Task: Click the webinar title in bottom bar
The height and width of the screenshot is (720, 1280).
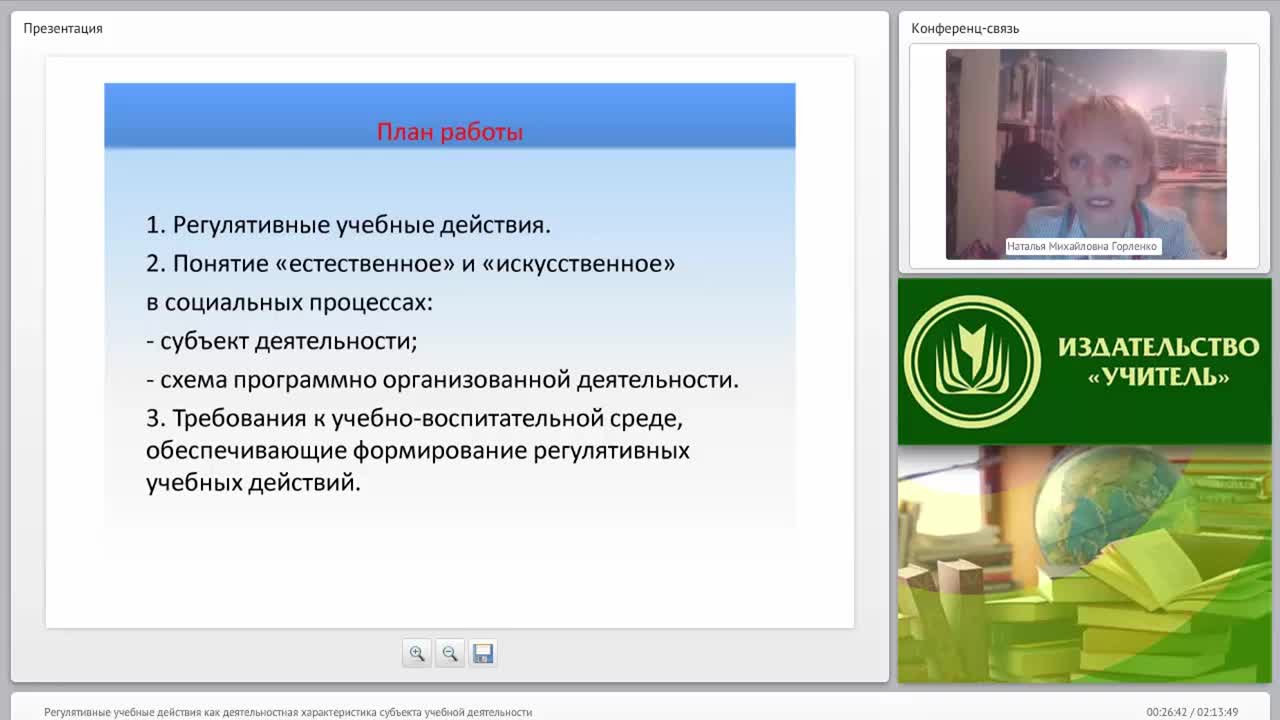Action: tap(288, 712)
